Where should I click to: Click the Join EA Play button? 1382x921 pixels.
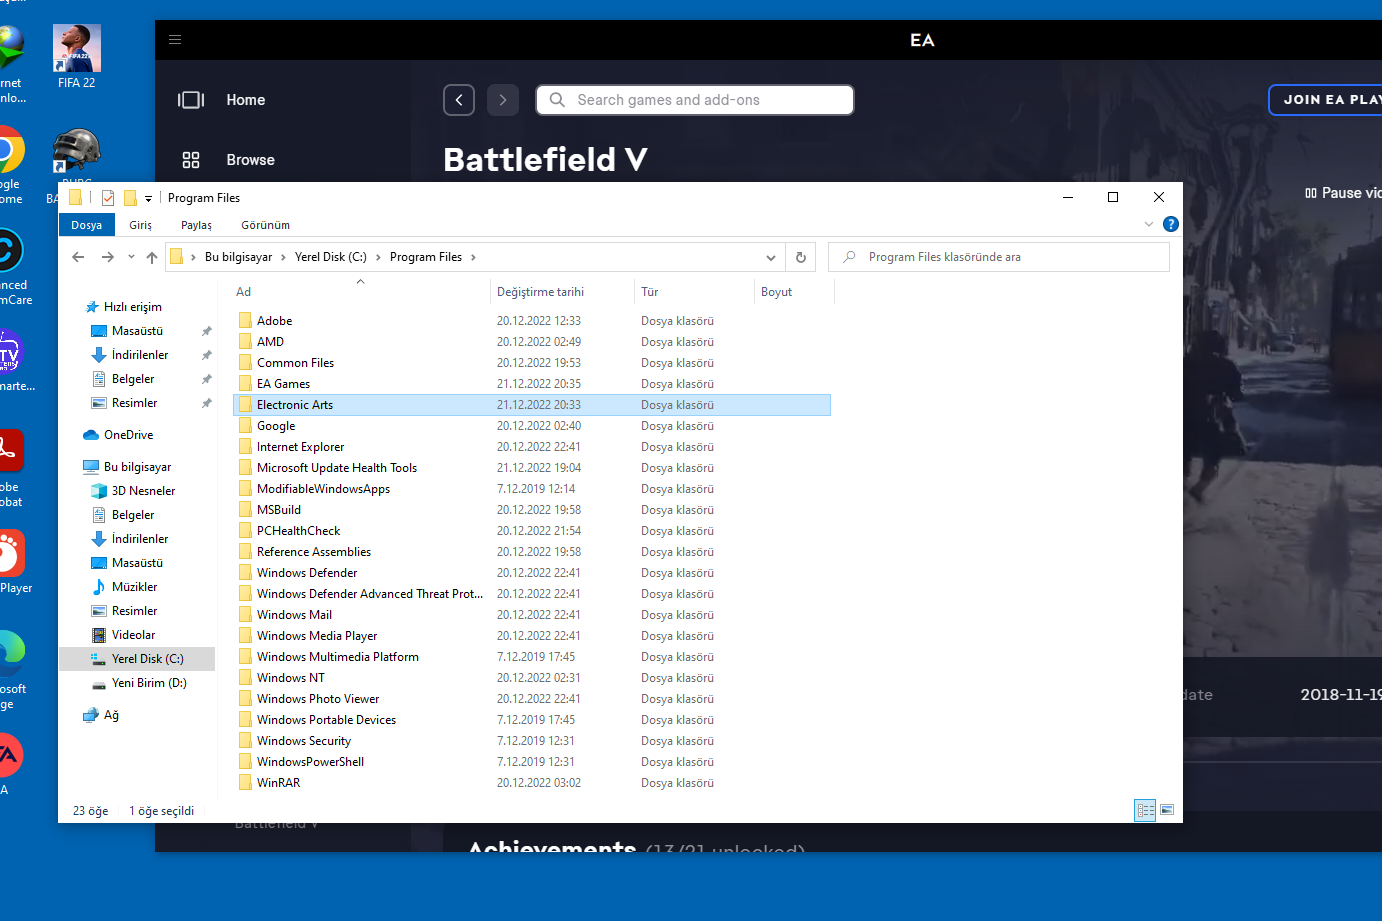coord(1326,100)
